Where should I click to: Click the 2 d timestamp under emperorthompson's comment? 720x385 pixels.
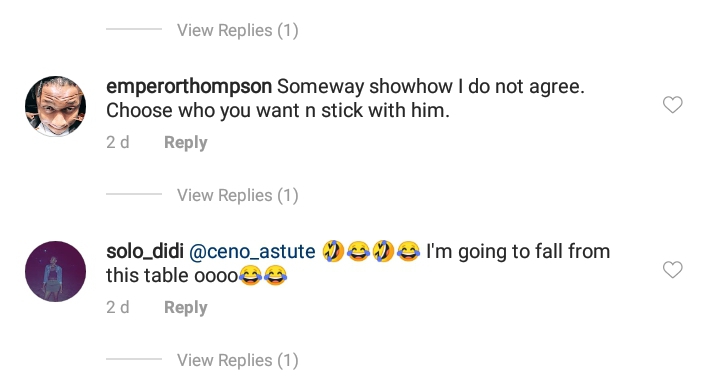pyautogui.click(x=118, y=142)
